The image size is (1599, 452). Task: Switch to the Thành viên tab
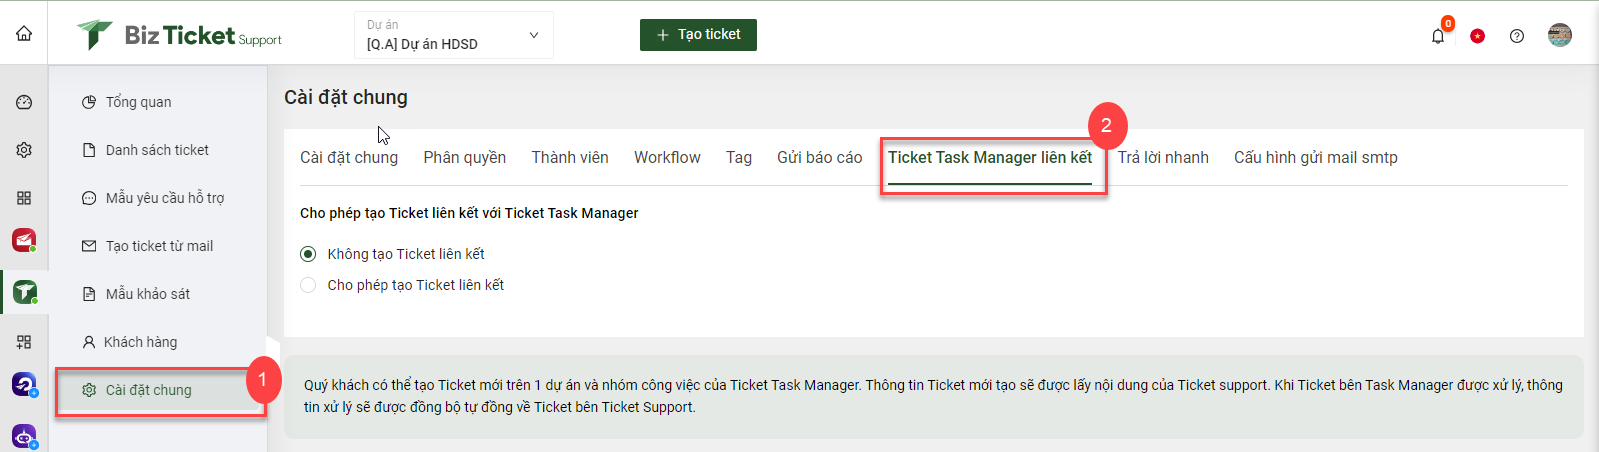click(x=570, y=157)
